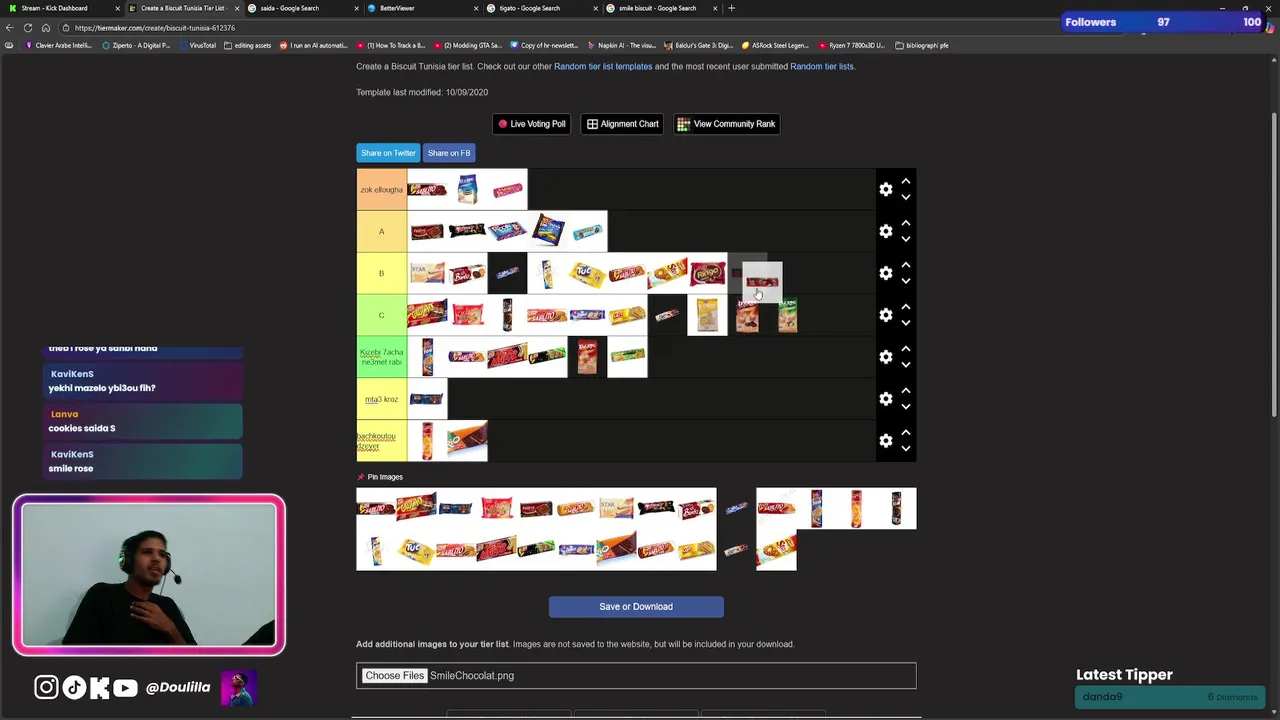
Task: Open Napkin AI bookmark
Action: pyautogui.click(x=622, y=45)
